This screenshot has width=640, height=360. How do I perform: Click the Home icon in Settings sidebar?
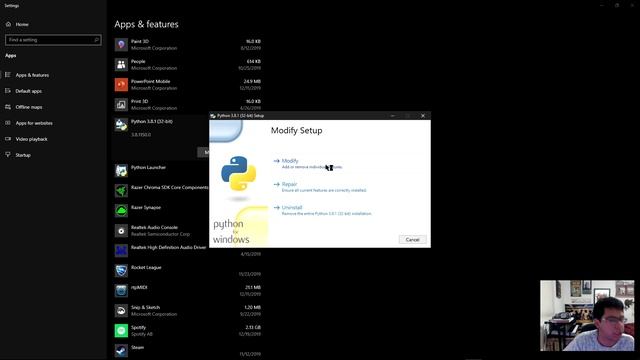coord(8,24)
